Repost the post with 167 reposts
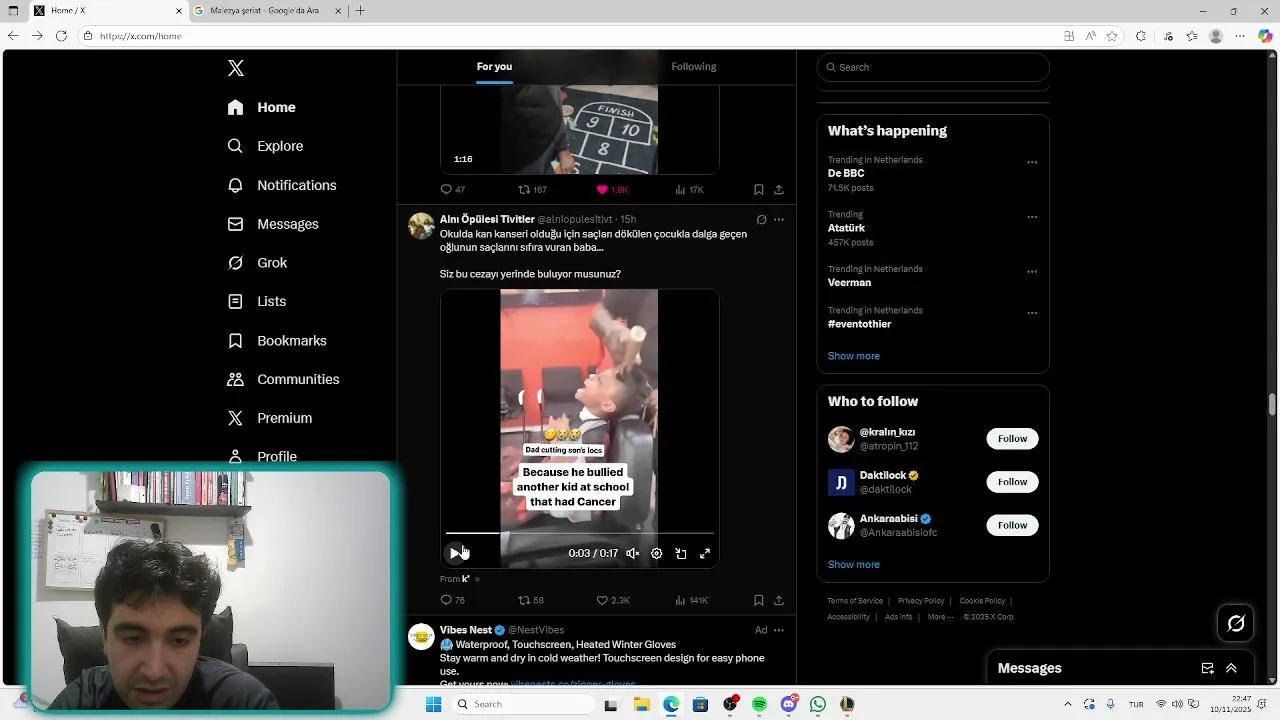 point(532,189)
